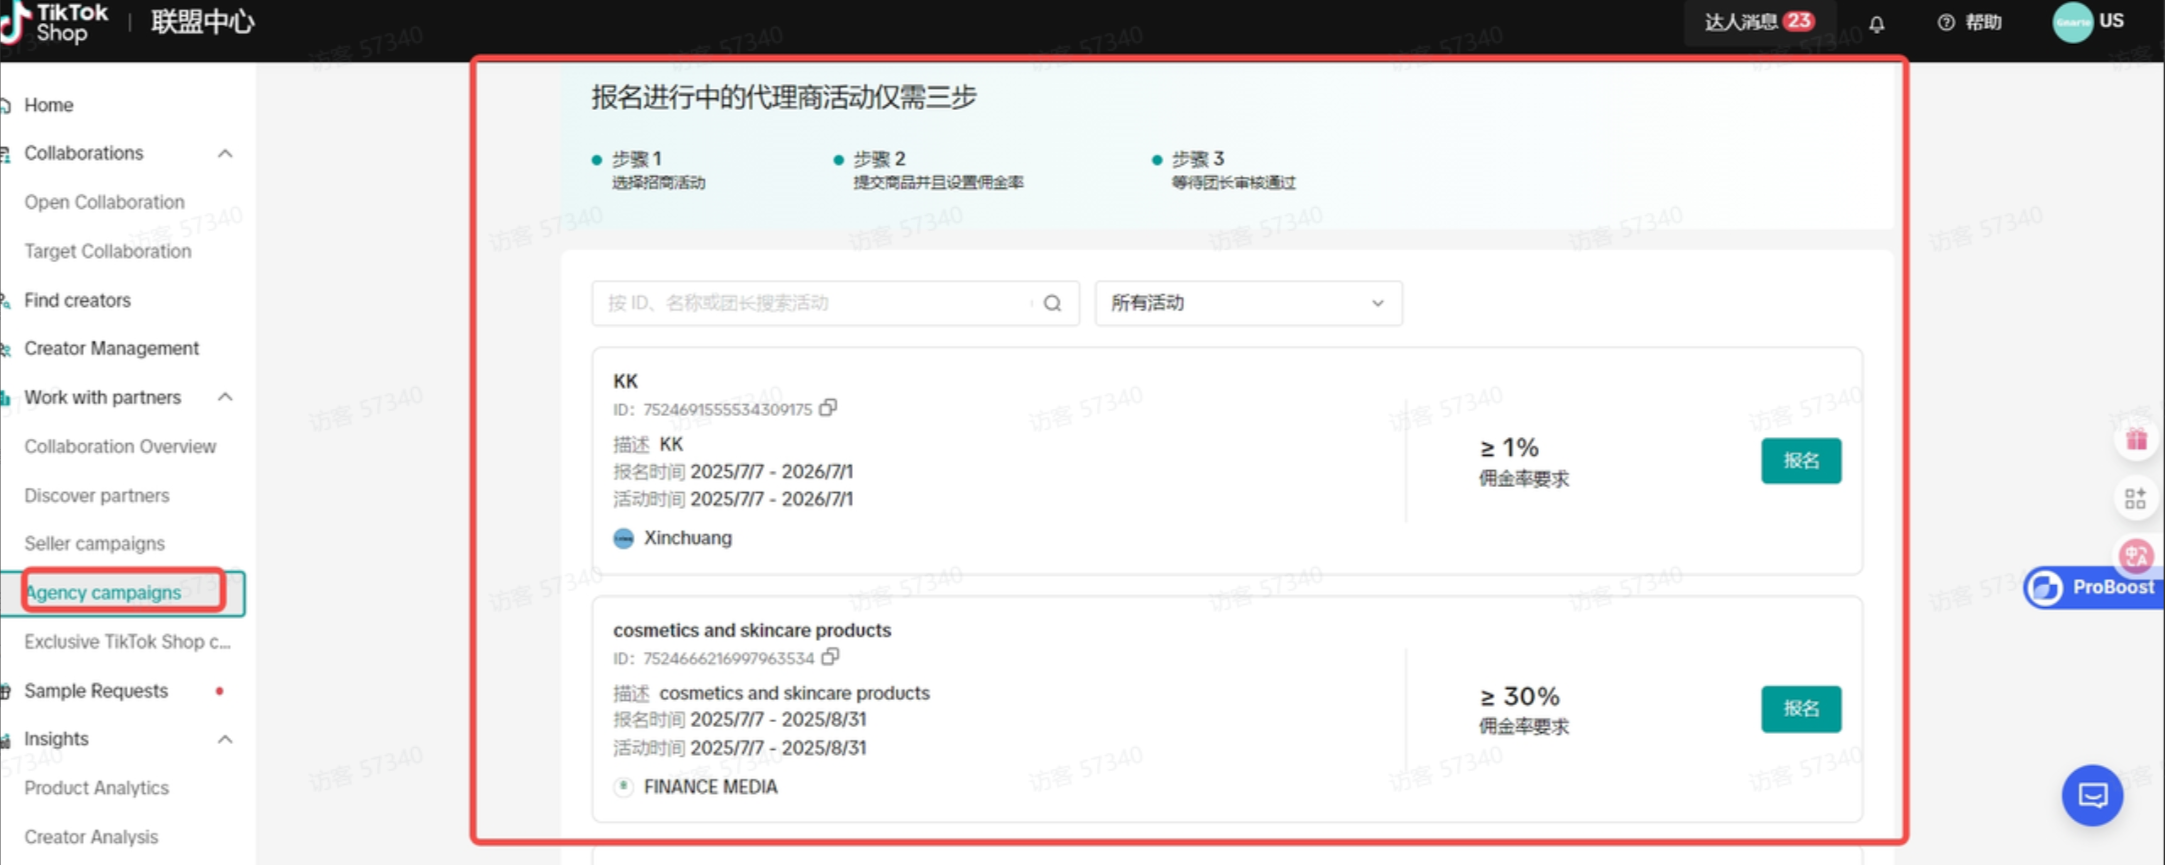Collapse the Work with partners section
Viewport: 2165px width, 865px height.
225,397
